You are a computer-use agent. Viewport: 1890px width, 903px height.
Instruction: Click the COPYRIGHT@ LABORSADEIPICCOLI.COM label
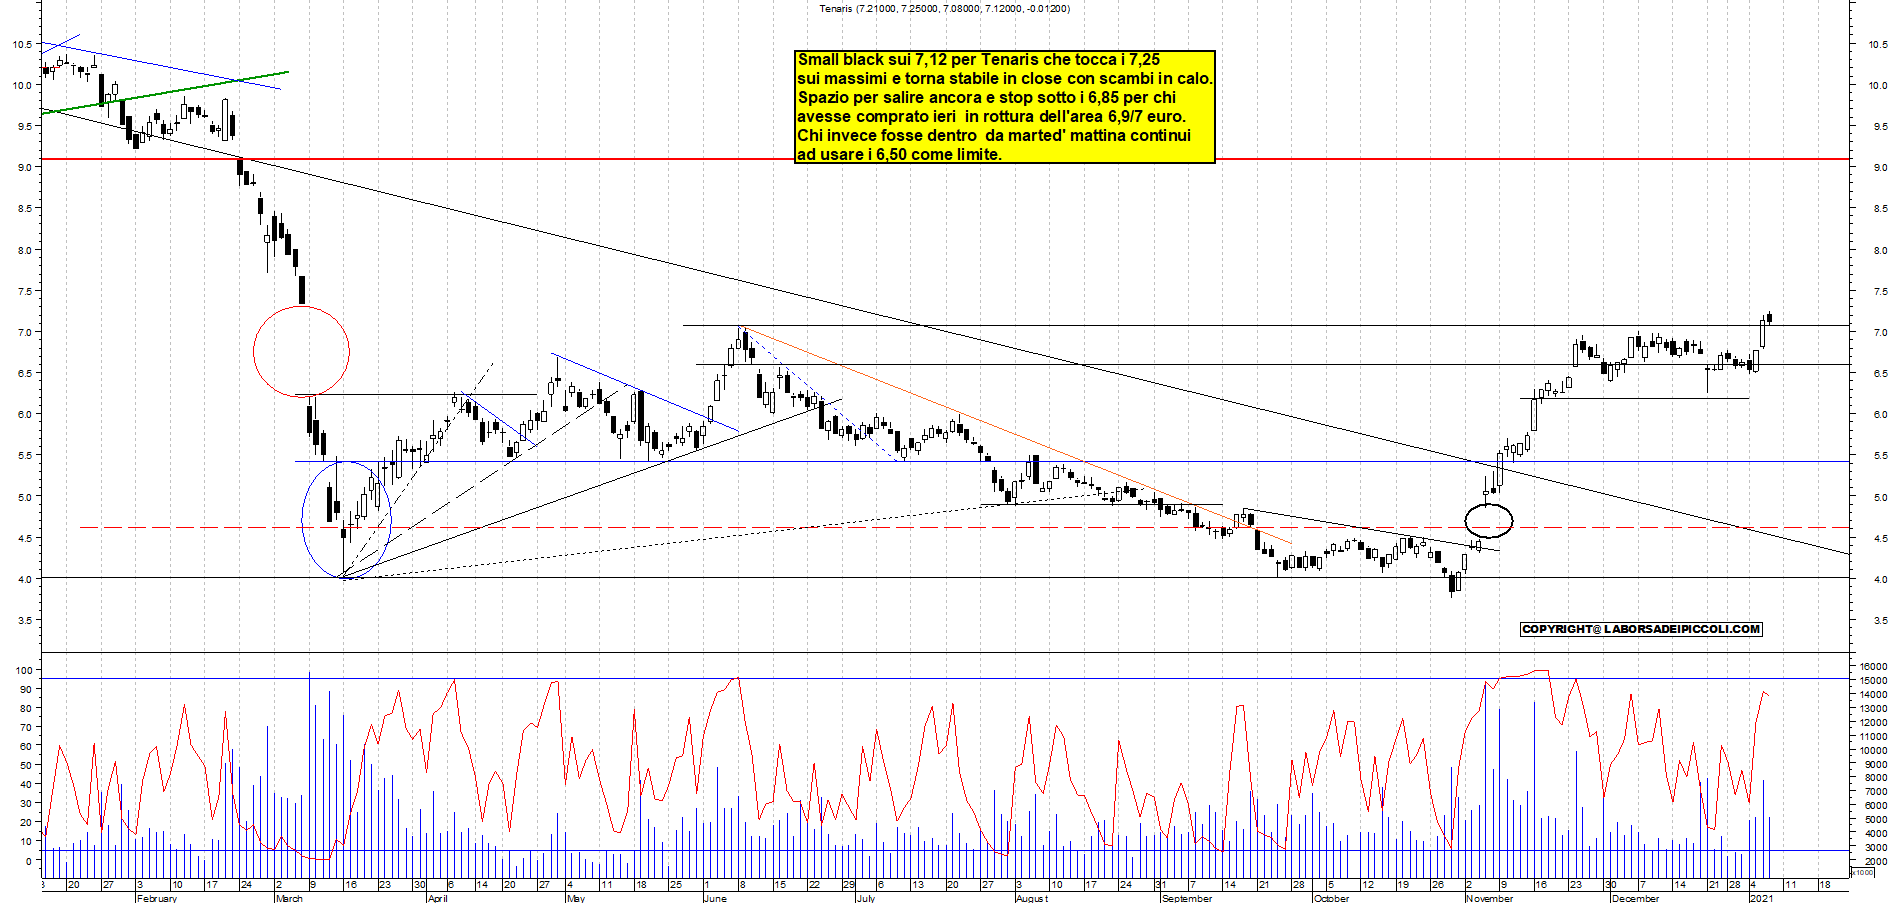click(x=1641, y=629)
